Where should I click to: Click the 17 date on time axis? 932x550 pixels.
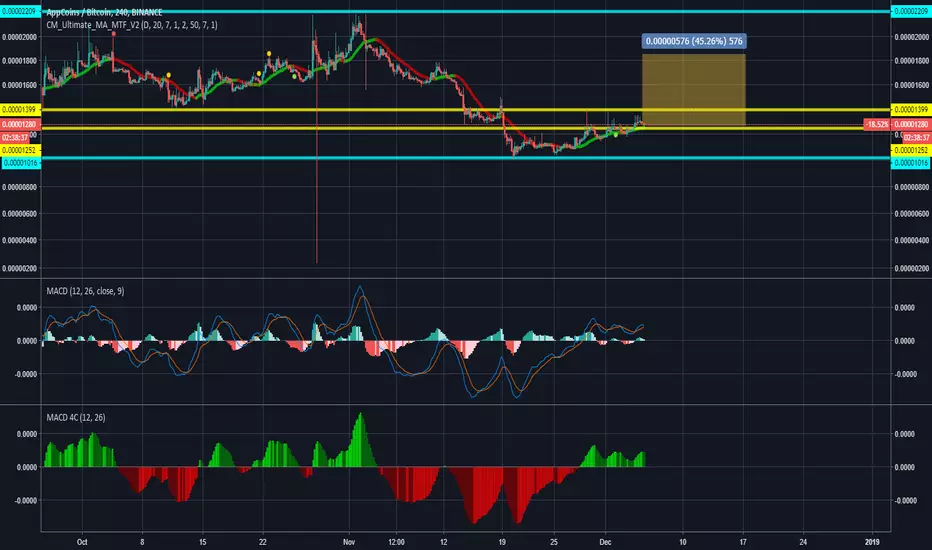tap(743, 542)
